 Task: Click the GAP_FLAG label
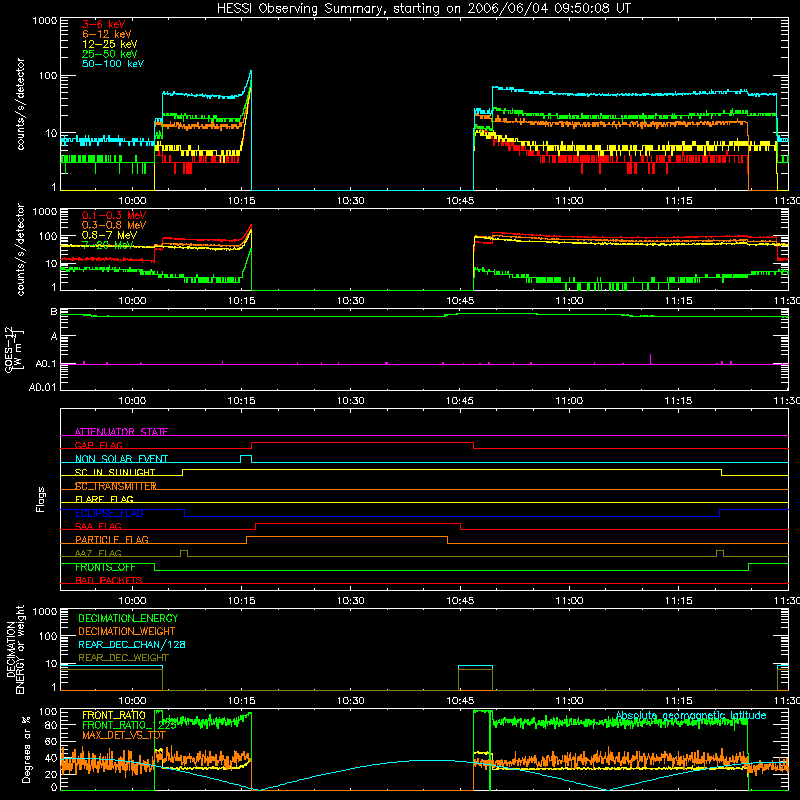98,445
